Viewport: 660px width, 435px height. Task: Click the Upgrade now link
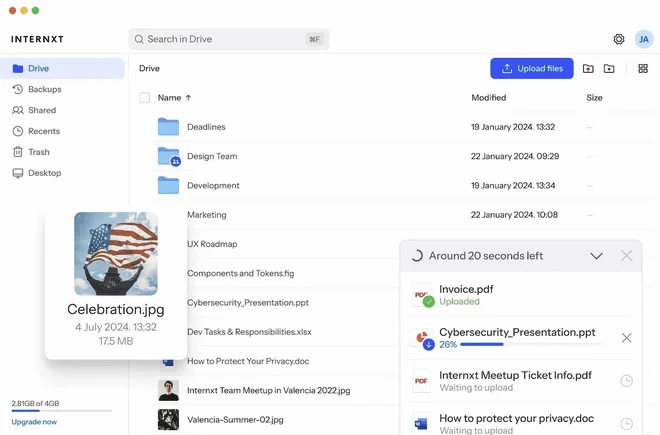coord(34,422)
